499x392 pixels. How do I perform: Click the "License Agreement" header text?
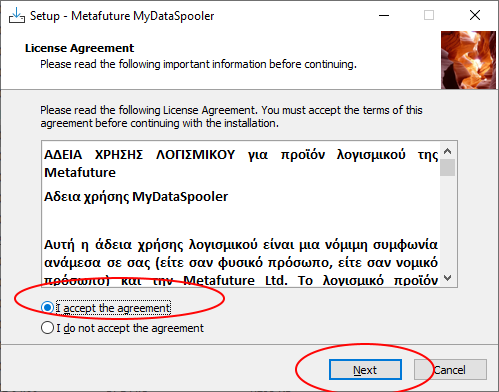coord(79,48)
